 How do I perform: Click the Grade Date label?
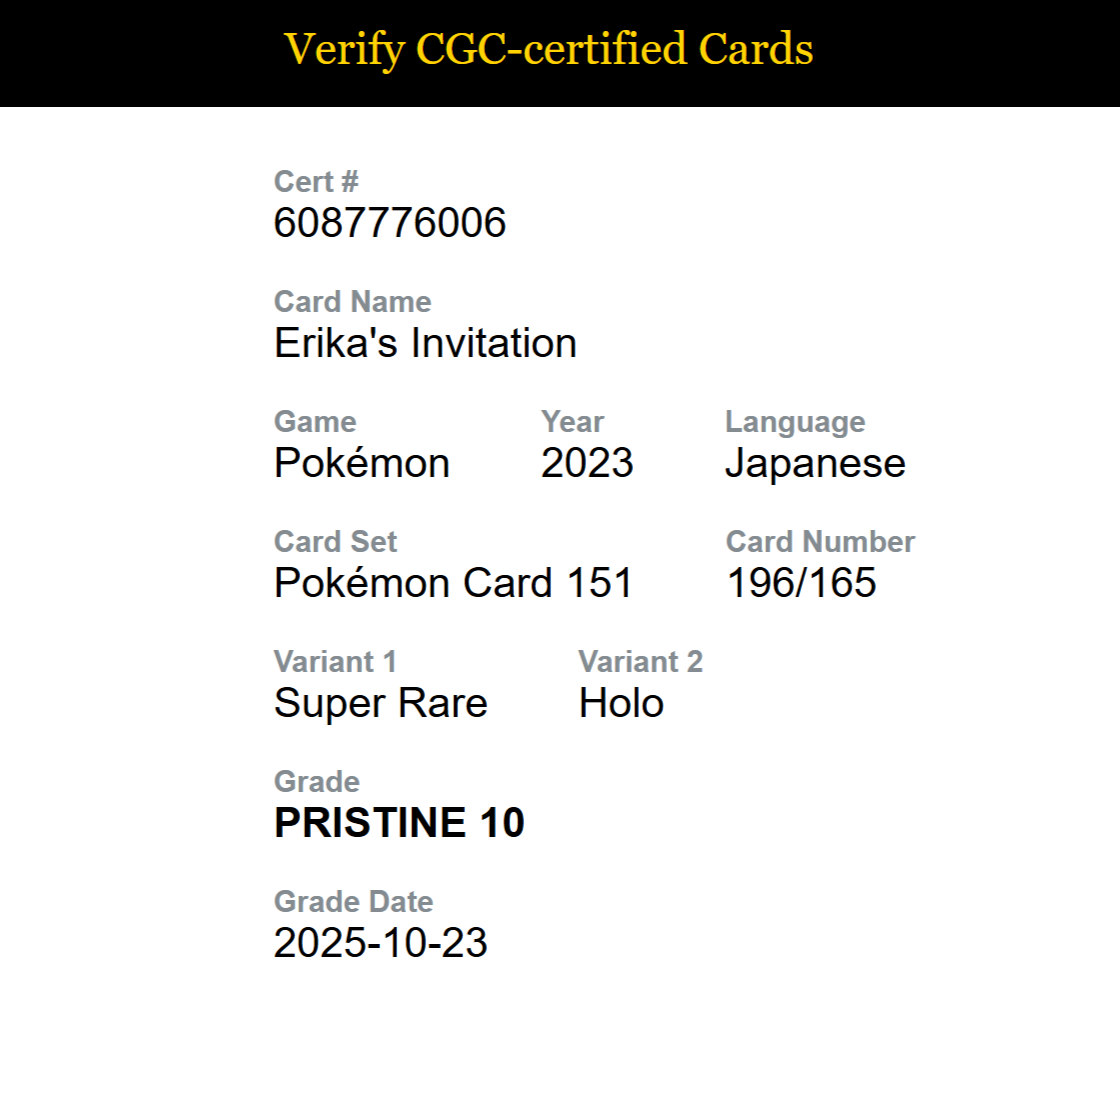pyautogui.click(x=354, y=901)
